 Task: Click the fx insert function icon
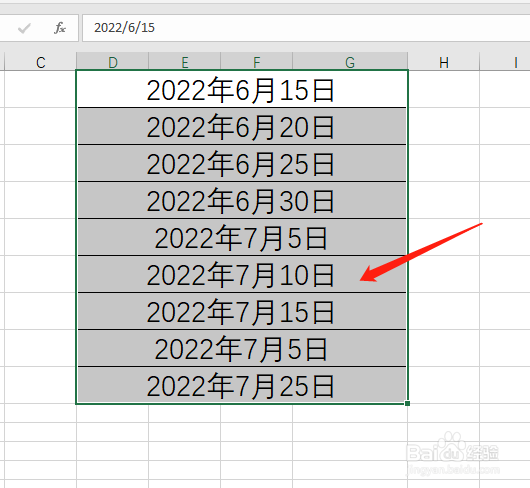(60, 28)
